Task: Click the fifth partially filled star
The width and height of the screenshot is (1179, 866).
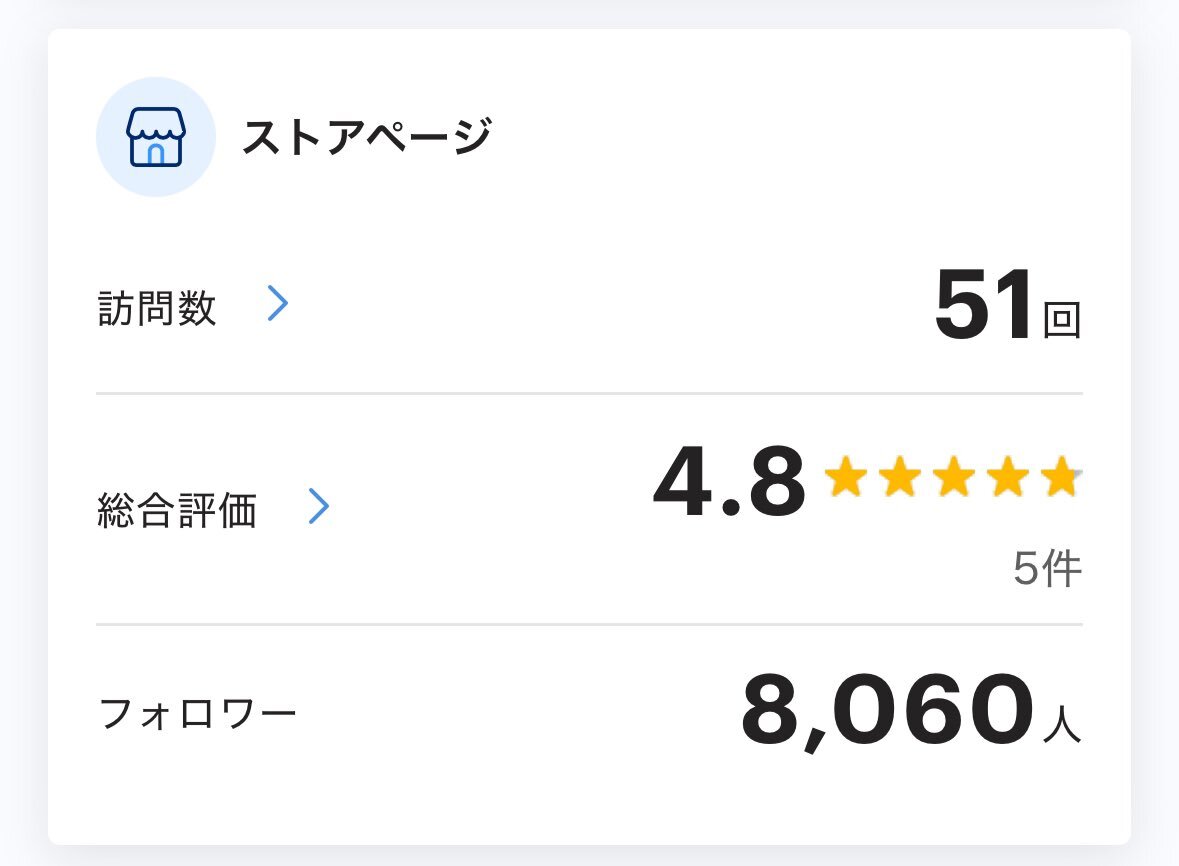Action: click(x=1060, y=478)
